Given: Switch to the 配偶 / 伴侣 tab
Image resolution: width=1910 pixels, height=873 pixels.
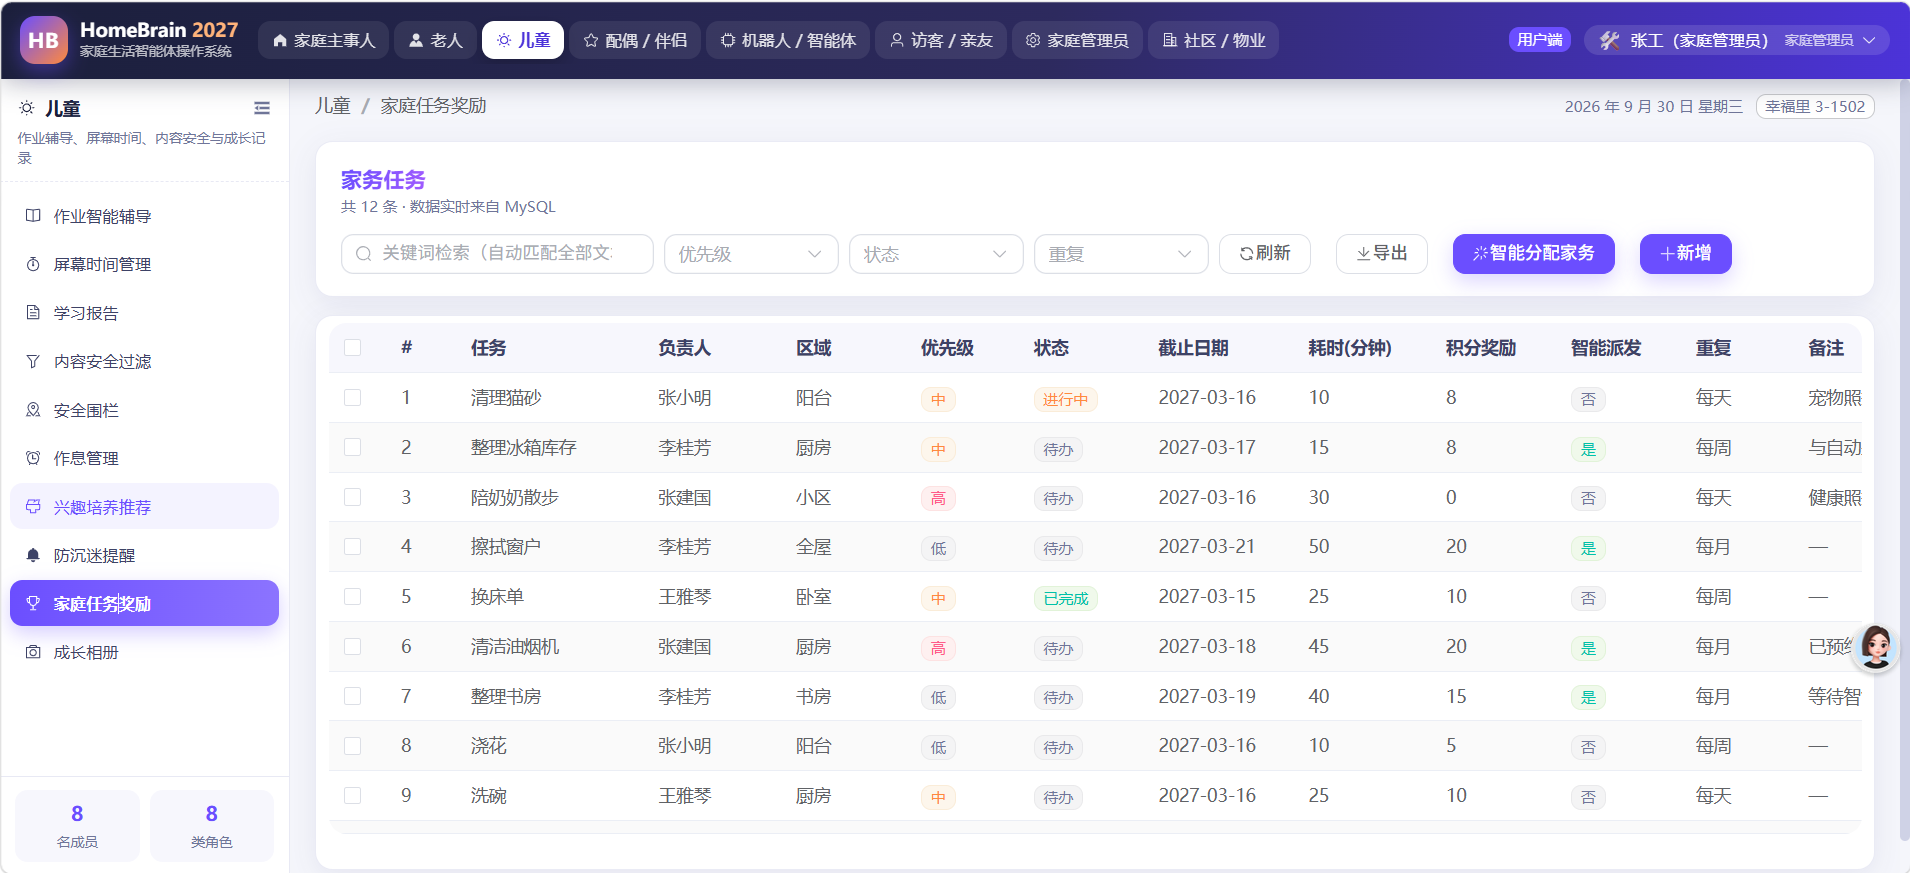Looking at the screenshot, I should [635, 40].
